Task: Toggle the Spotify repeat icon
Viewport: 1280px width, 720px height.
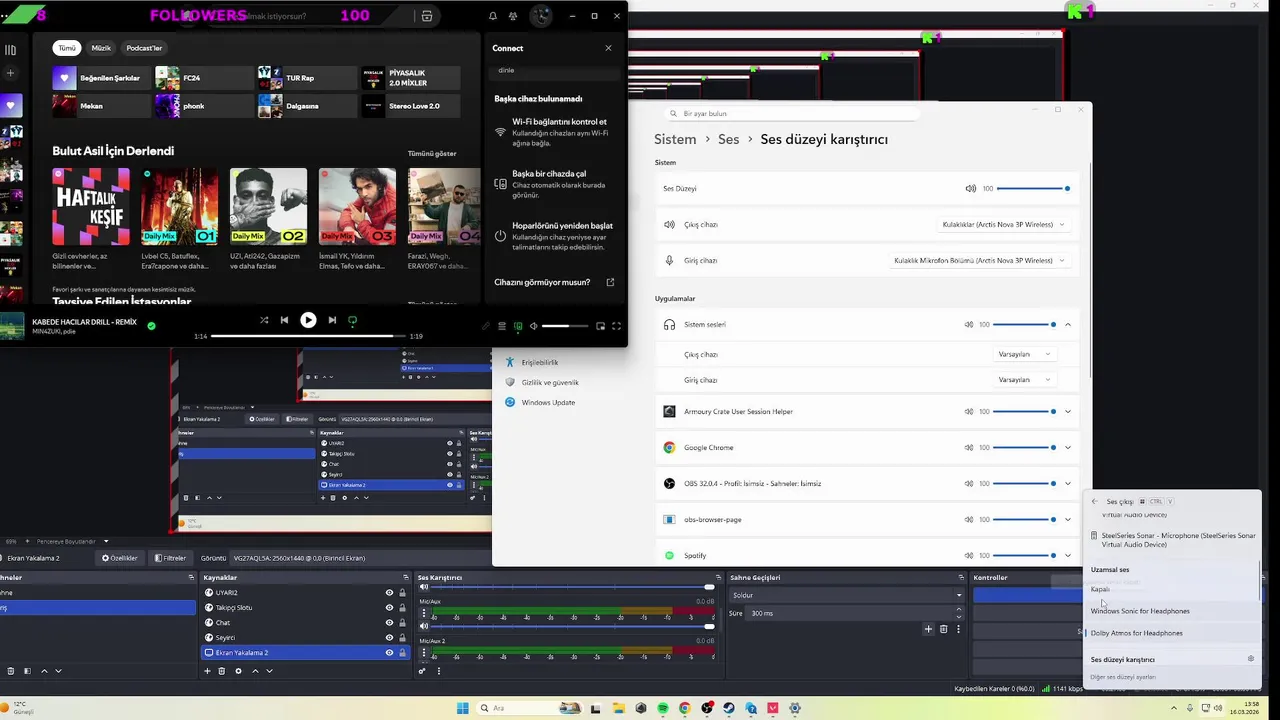Action: click(x=352, y=320)
